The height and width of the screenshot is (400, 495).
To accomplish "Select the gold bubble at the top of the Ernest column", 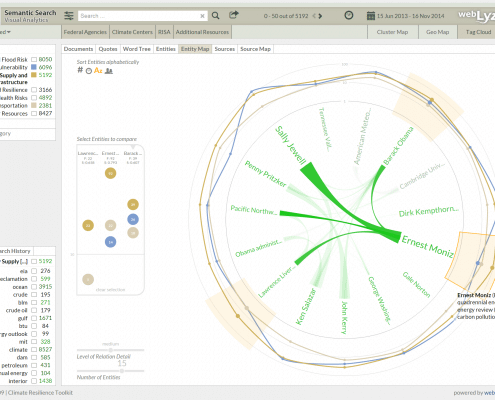I will click(x=110, y=173).
